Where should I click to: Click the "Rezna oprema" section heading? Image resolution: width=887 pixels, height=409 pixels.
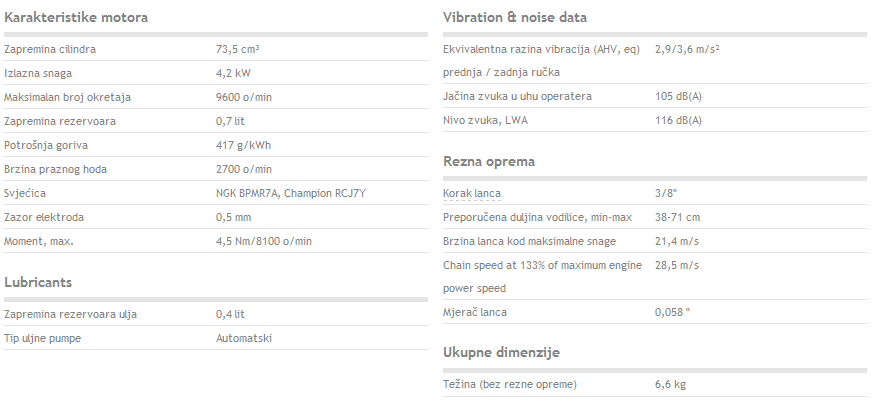click(489, 161)
